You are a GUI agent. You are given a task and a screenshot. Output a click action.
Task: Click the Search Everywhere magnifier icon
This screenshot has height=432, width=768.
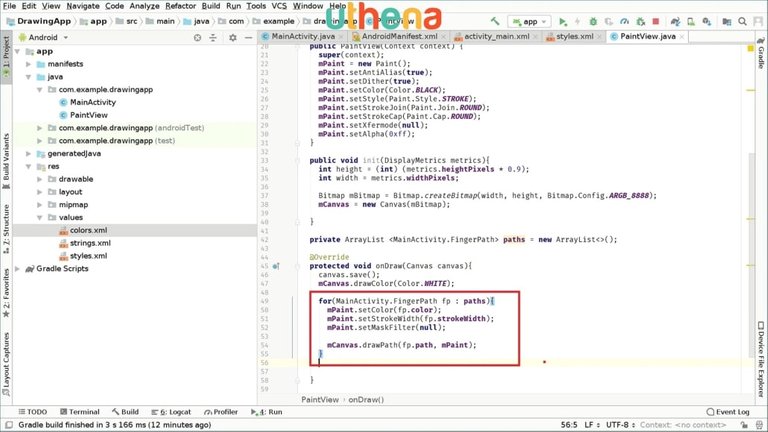click(743, 20)
